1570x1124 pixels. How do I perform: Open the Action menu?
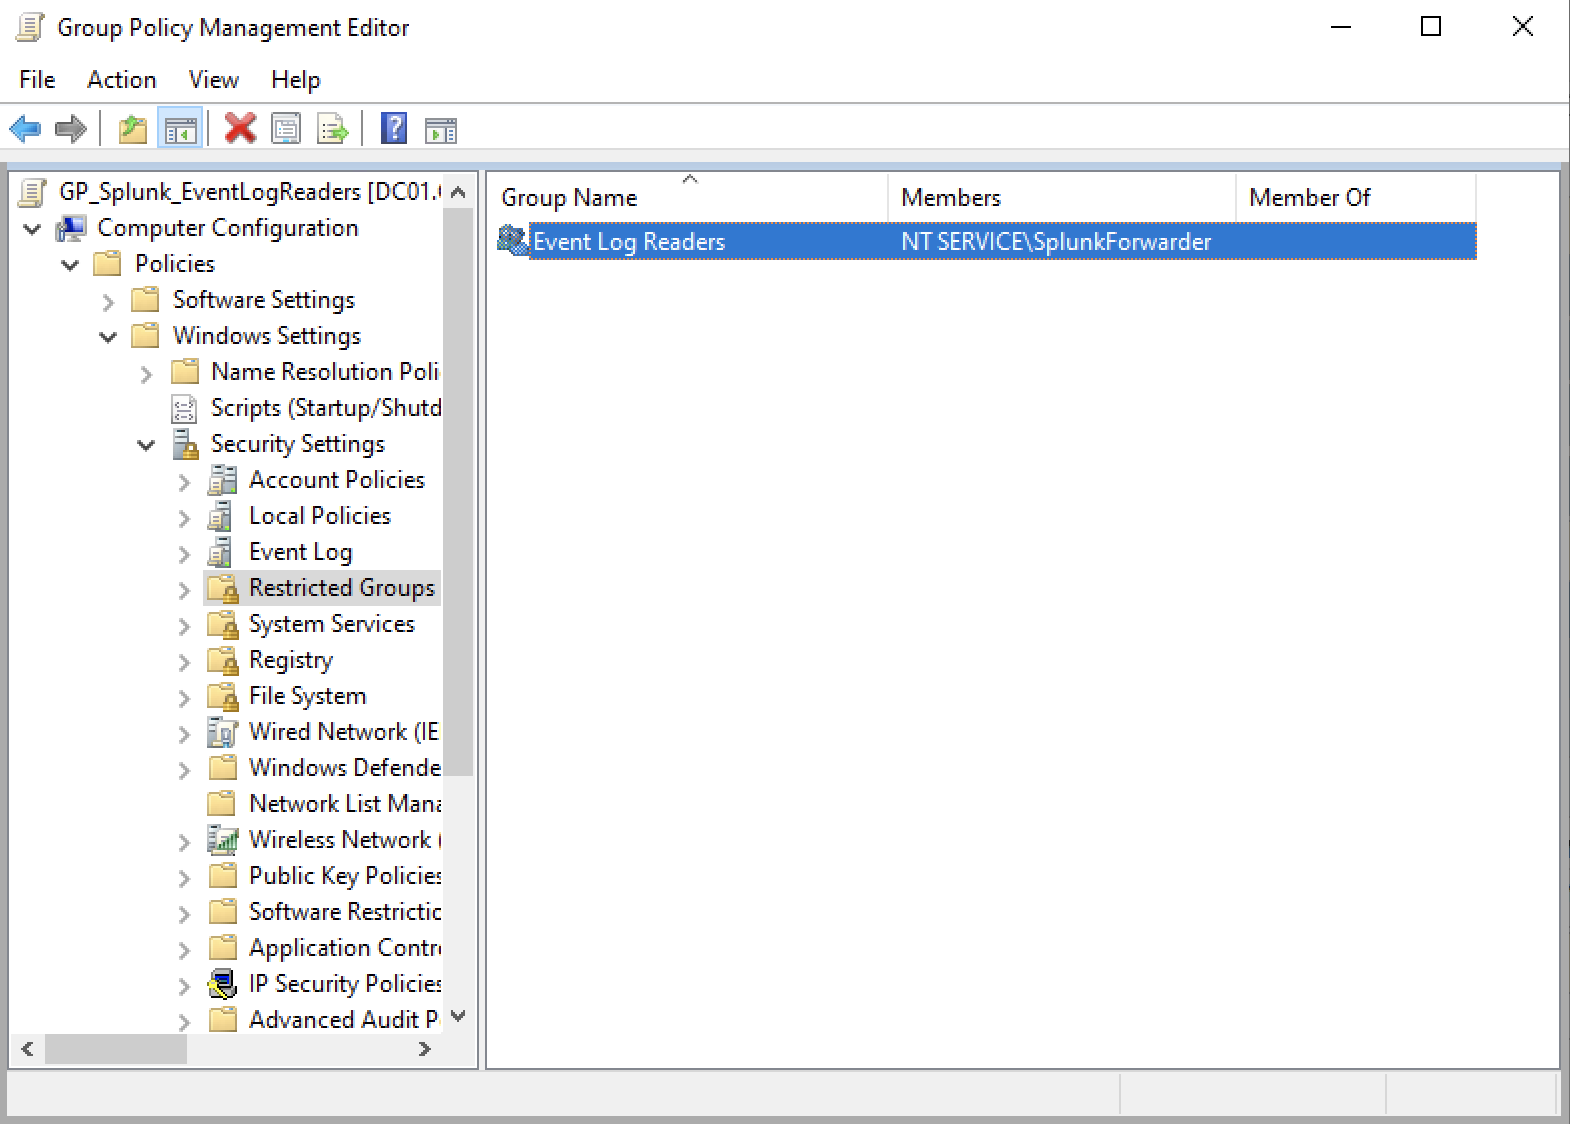(x=121, y=80)
